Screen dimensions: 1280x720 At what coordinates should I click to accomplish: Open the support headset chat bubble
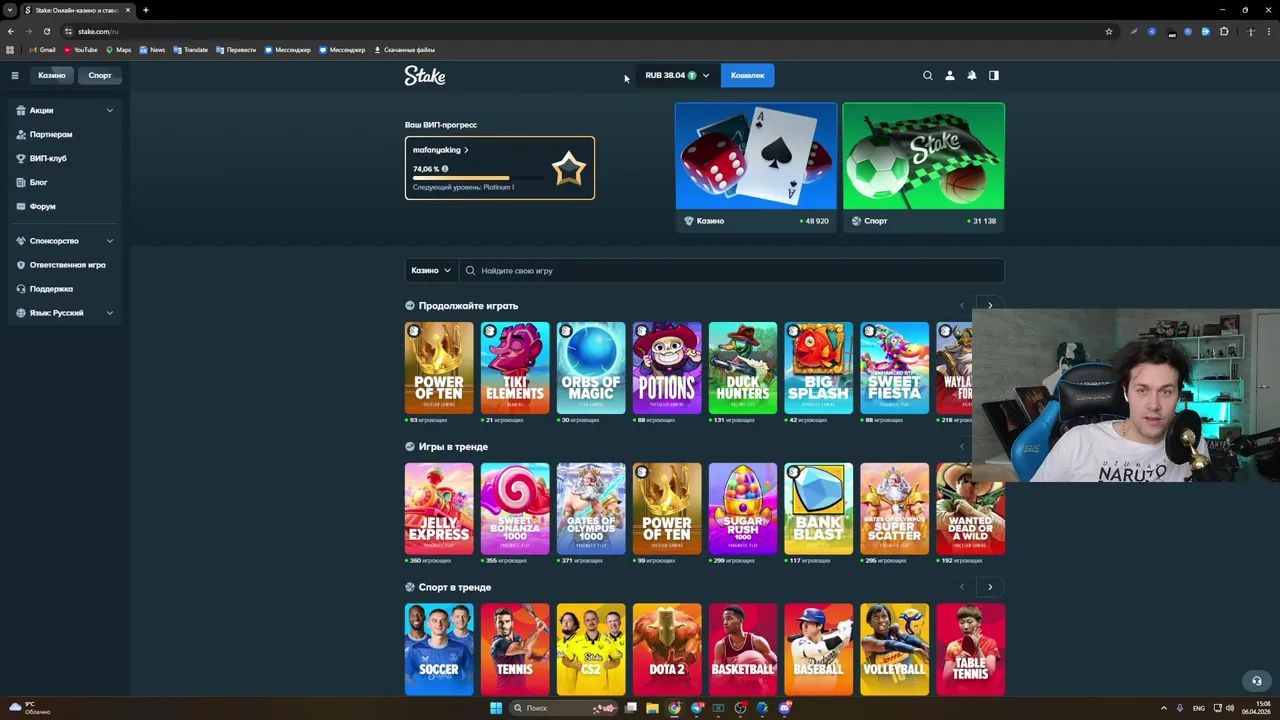(1257, 681)
